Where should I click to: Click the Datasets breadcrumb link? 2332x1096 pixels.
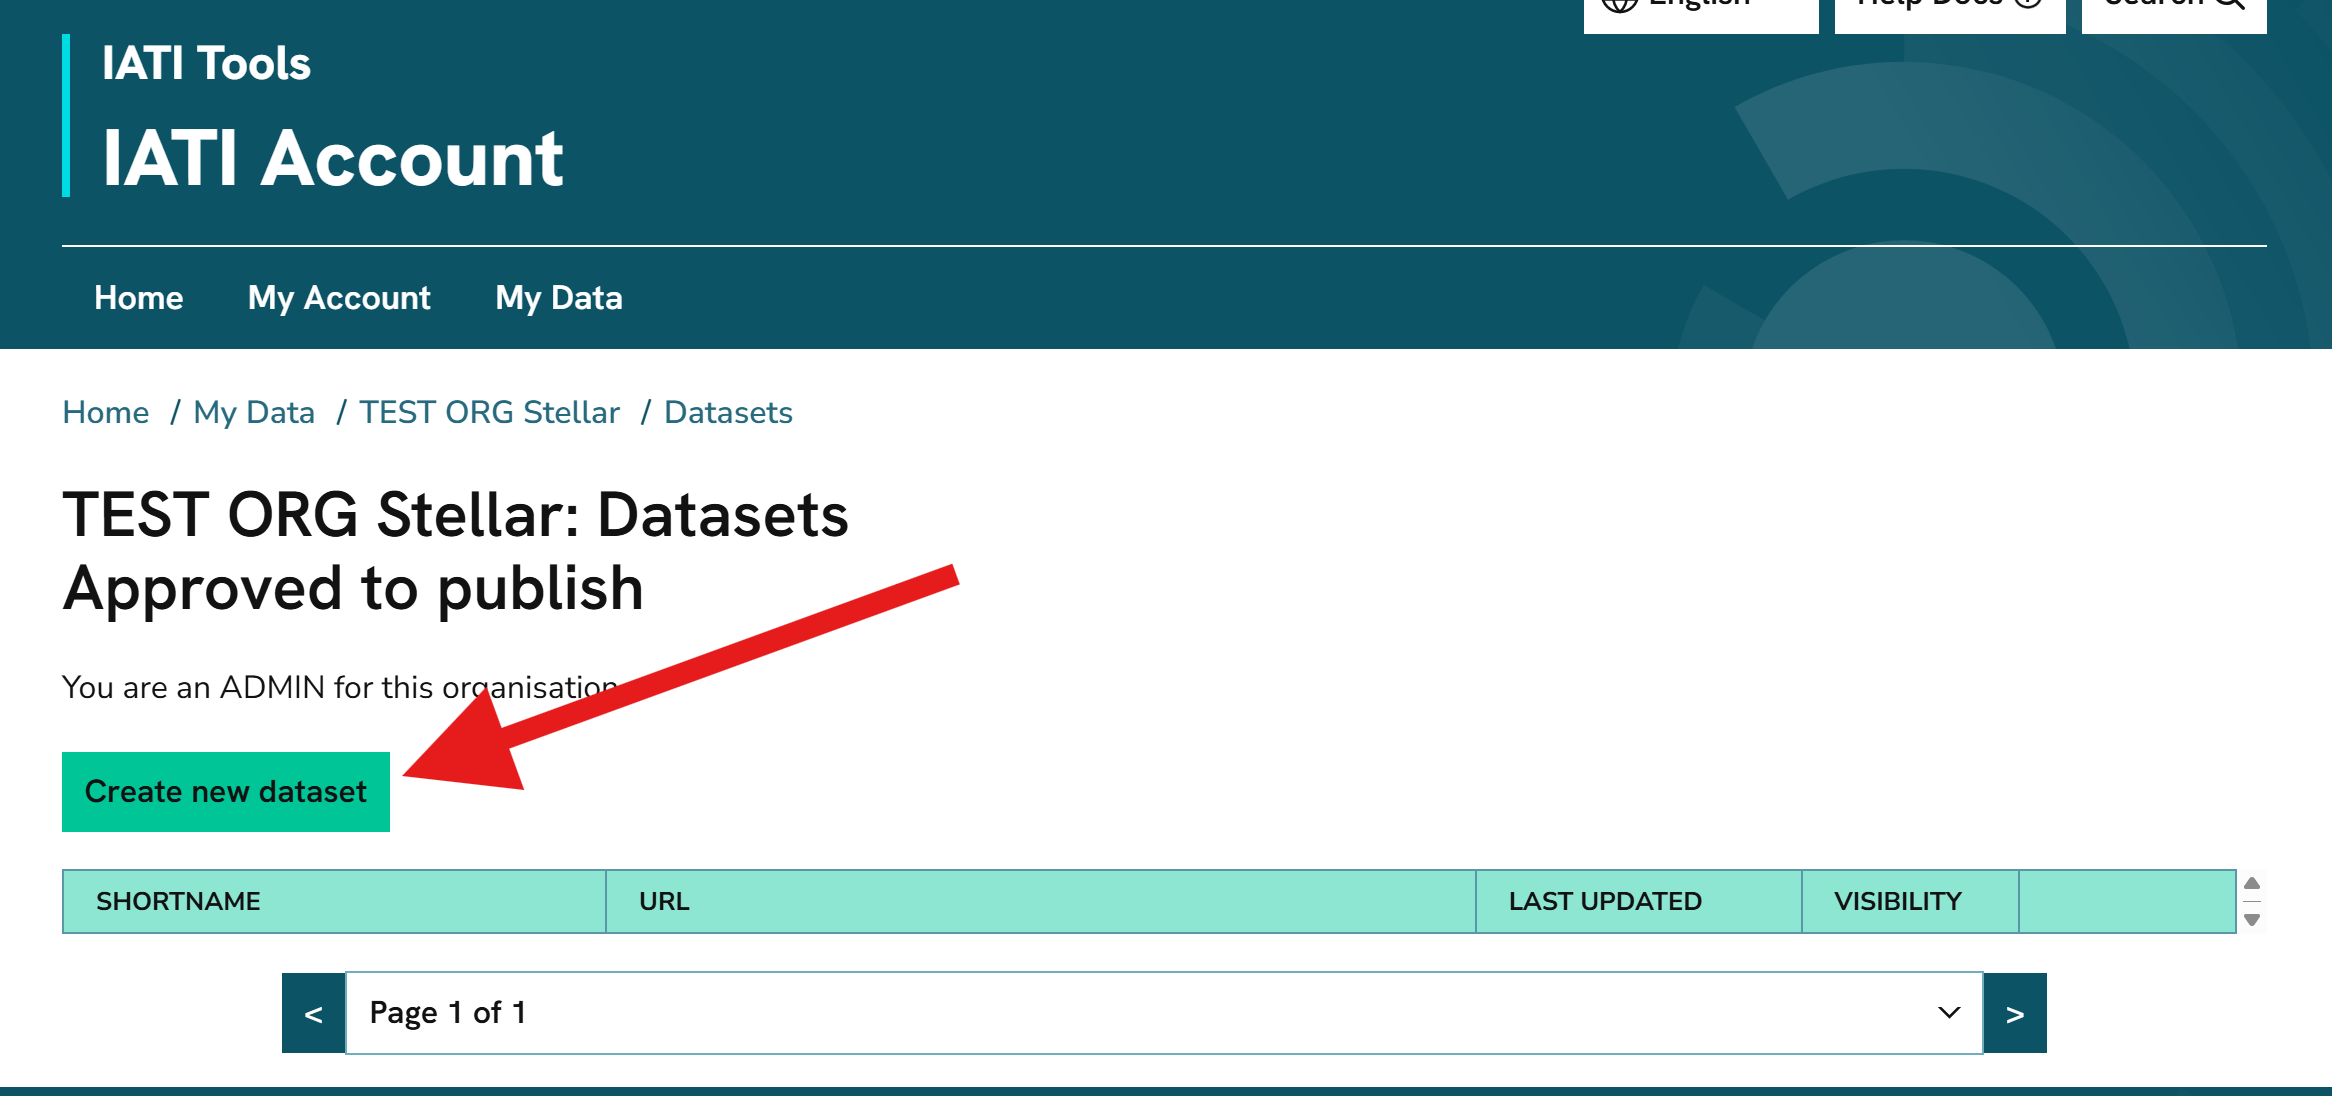point(728,412)
